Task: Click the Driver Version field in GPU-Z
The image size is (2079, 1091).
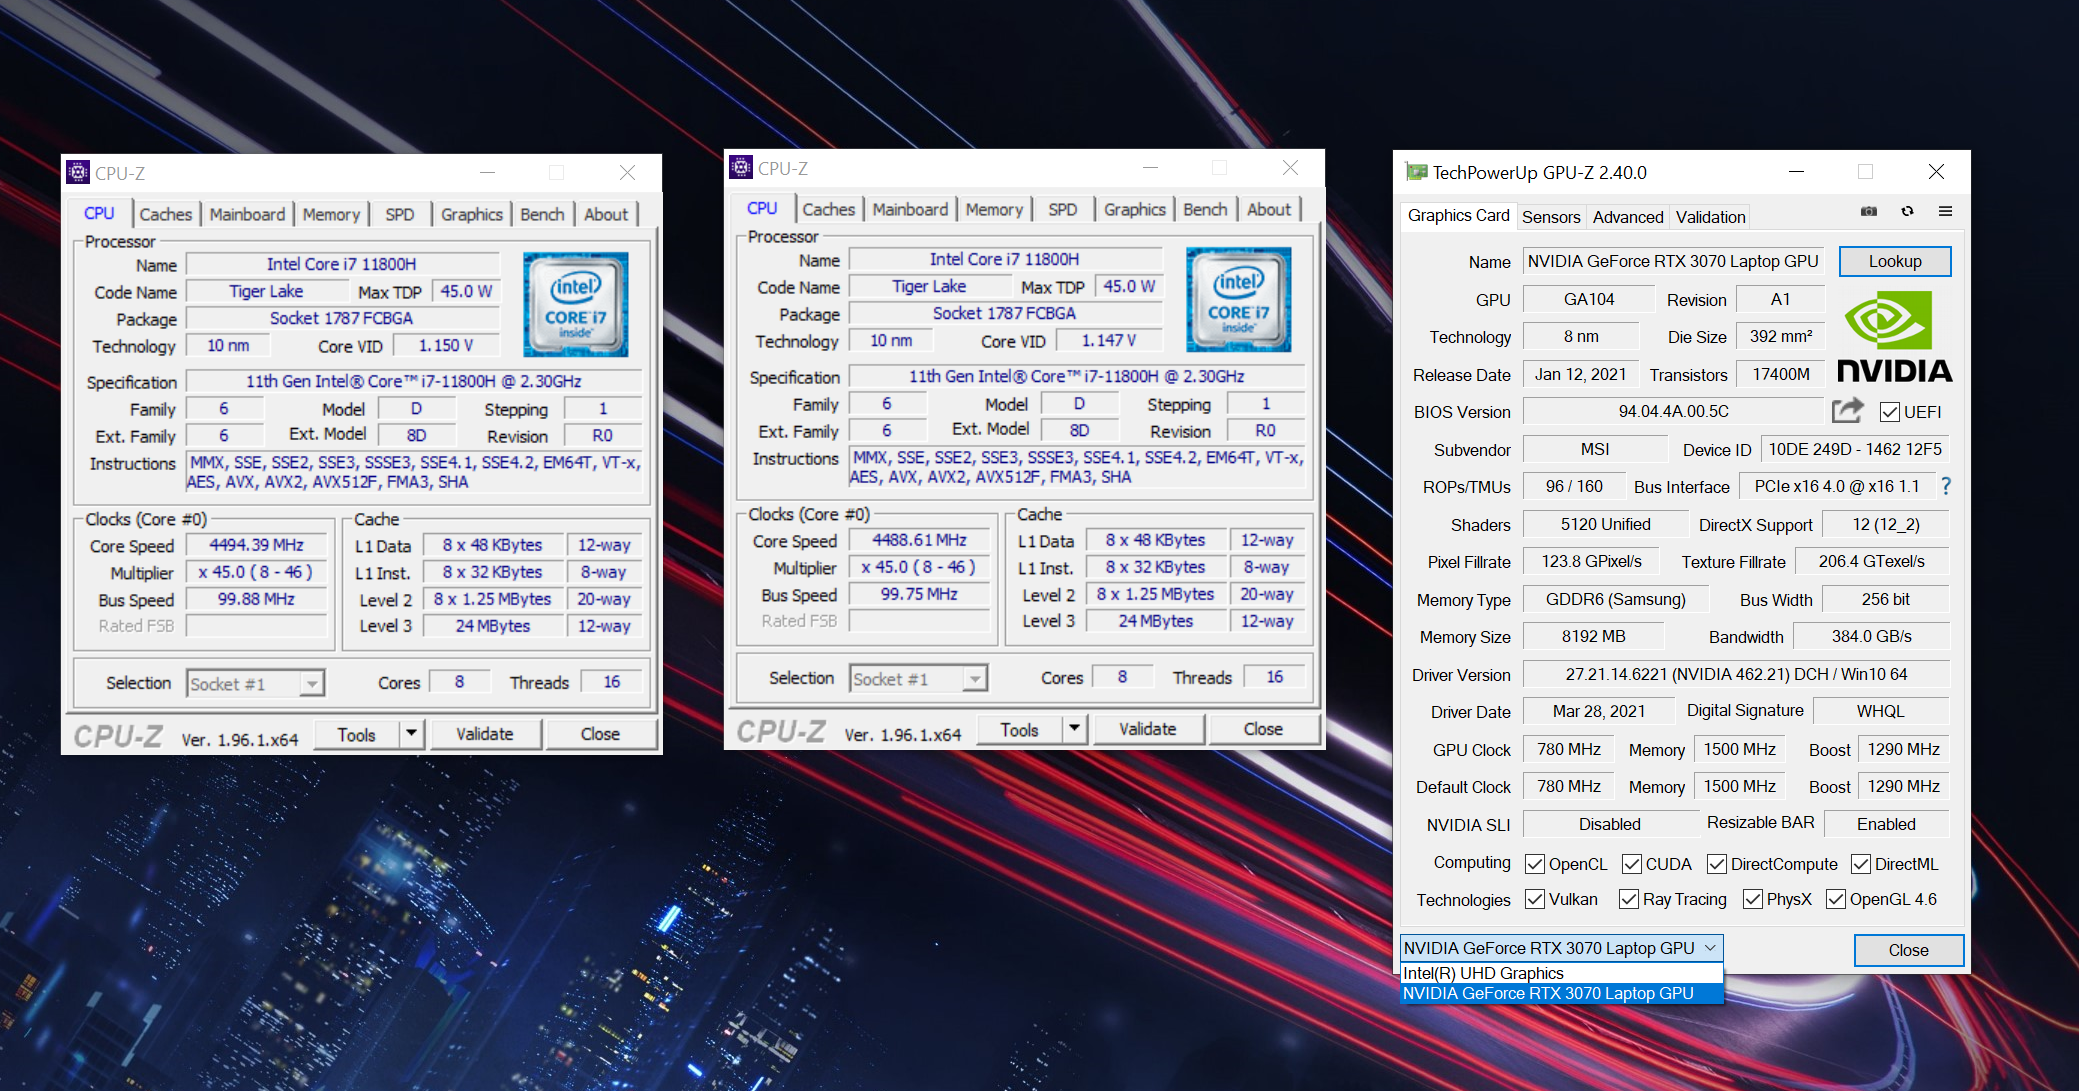Action: [1736, 674]
